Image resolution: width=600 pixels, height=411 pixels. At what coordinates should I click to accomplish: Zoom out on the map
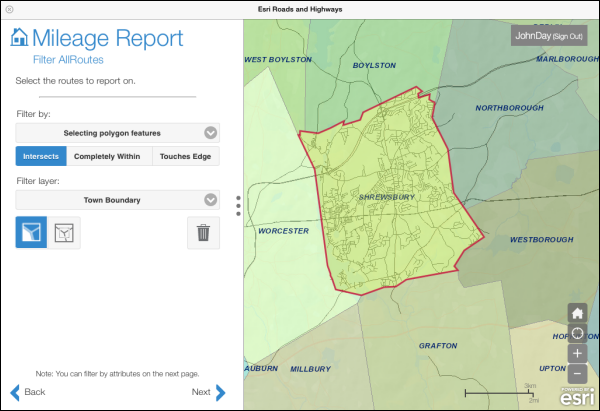tap(577, 374)
